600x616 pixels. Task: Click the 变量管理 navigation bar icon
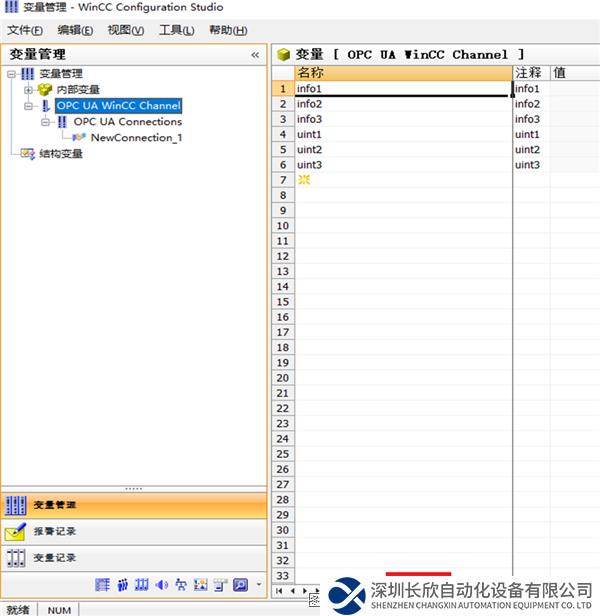tap(16, 506)
